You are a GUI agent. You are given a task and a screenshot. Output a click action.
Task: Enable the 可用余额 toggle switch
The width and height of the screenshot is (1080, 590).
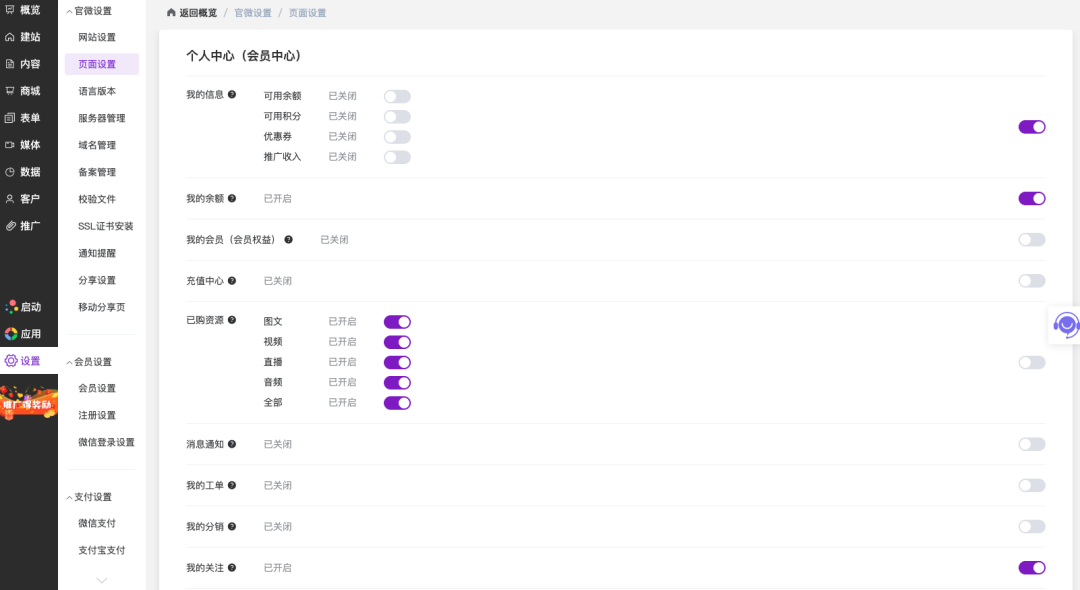[397, 97]
